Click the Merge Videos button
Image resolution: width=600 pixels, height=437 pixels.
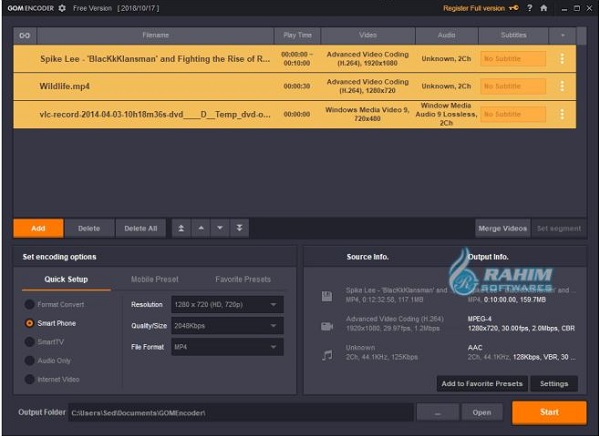point(503,228)
